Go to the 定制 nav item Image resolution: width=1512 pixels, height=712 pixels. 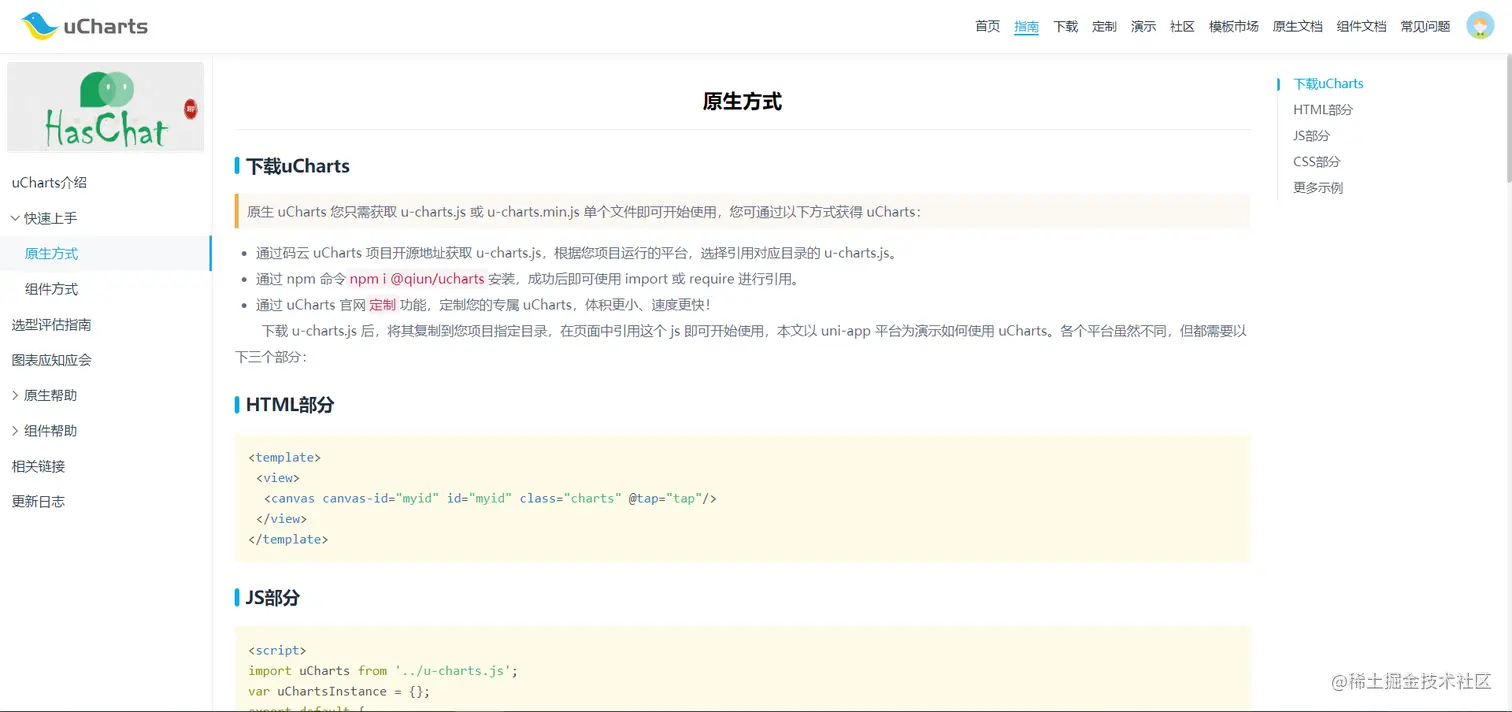[x=1104, y=26]
